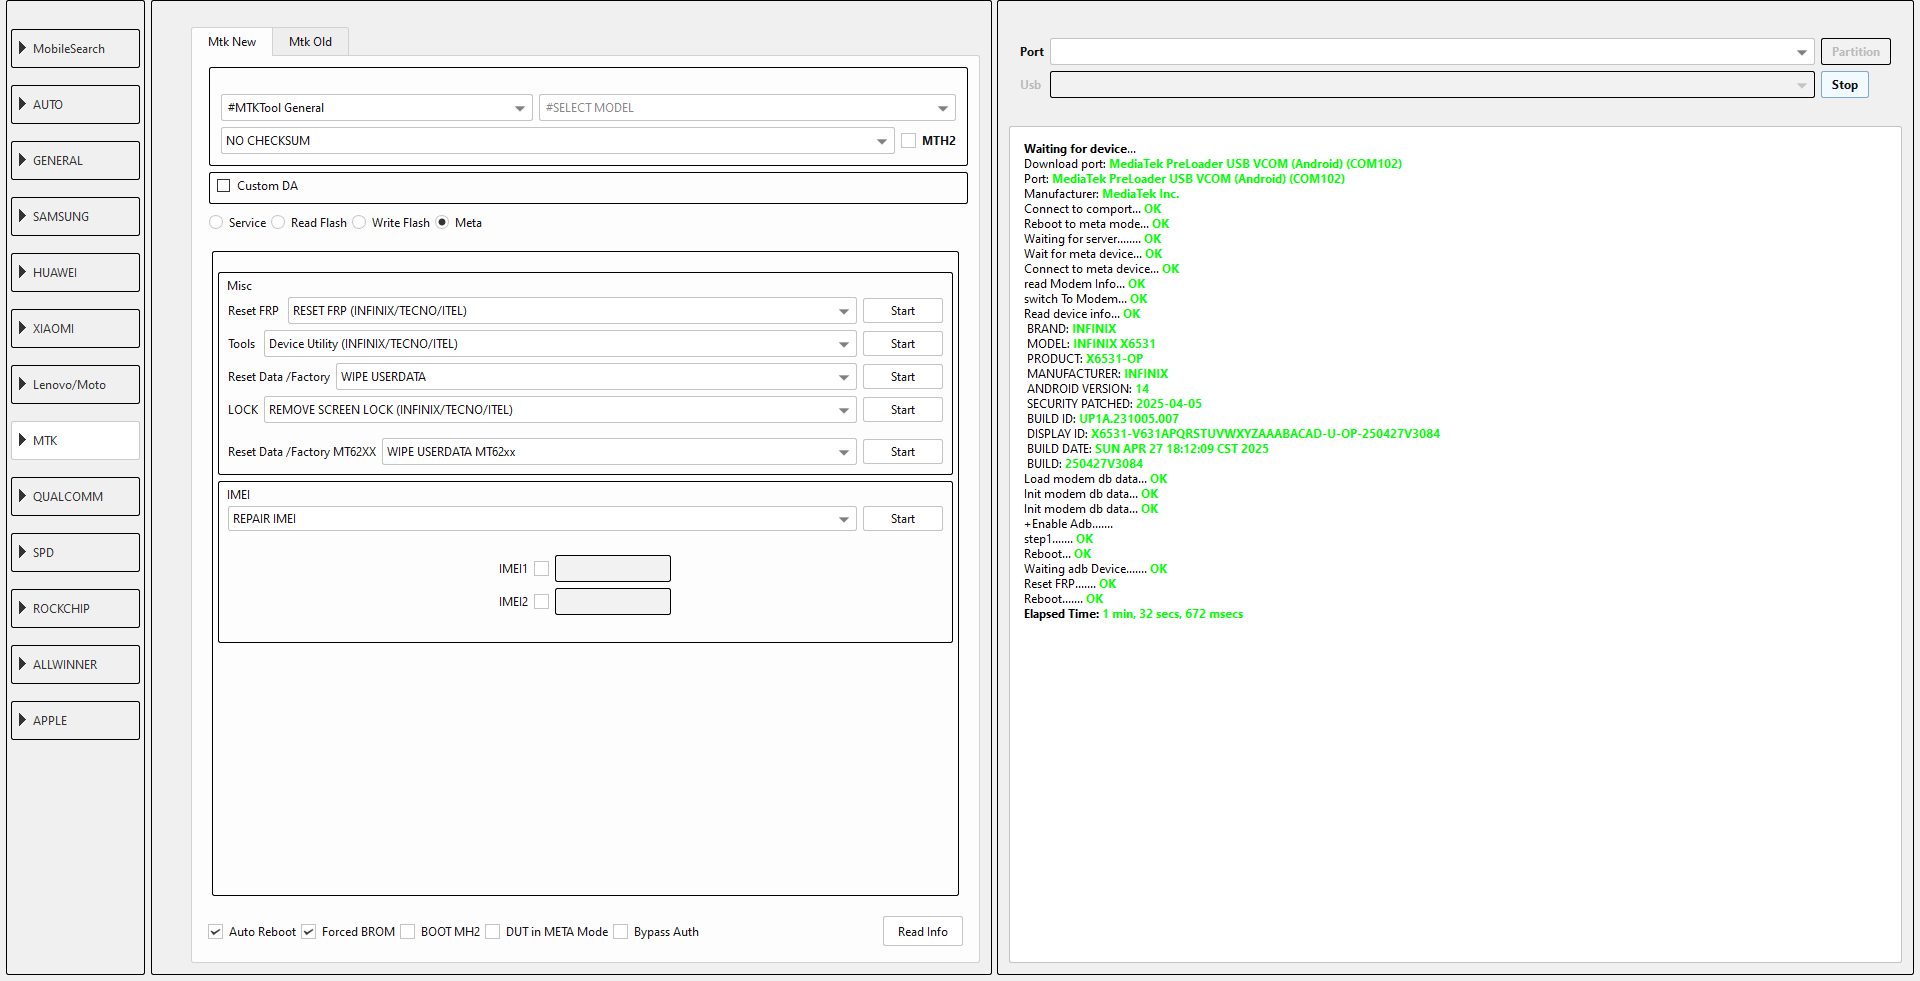Select the Read Flash radio button
The image size is (1920, 981).
(278, 222)
